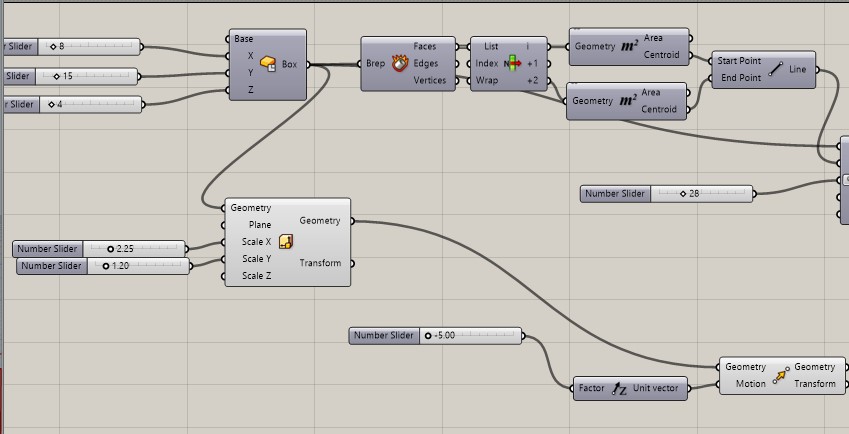Screen dimensions: 849x434
Task: Click the slider handle with value 28
Action: [682, 193]
